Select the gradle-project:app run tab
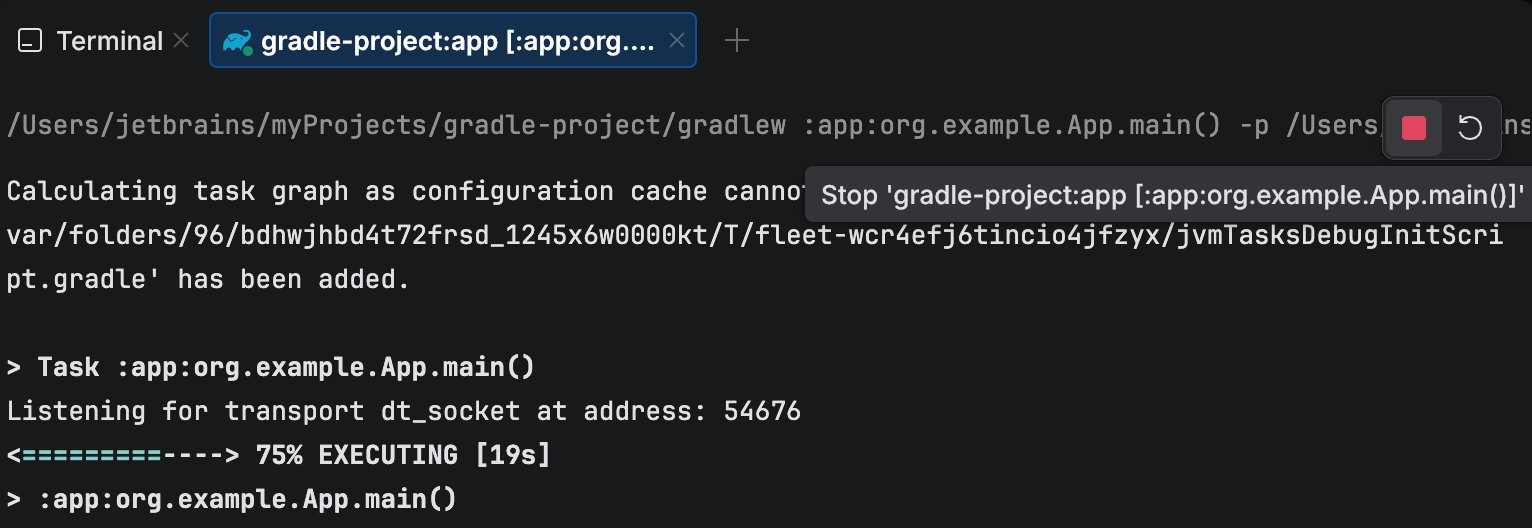The width and height of the screenshot is (1532, 528). [x=456, y=41]
